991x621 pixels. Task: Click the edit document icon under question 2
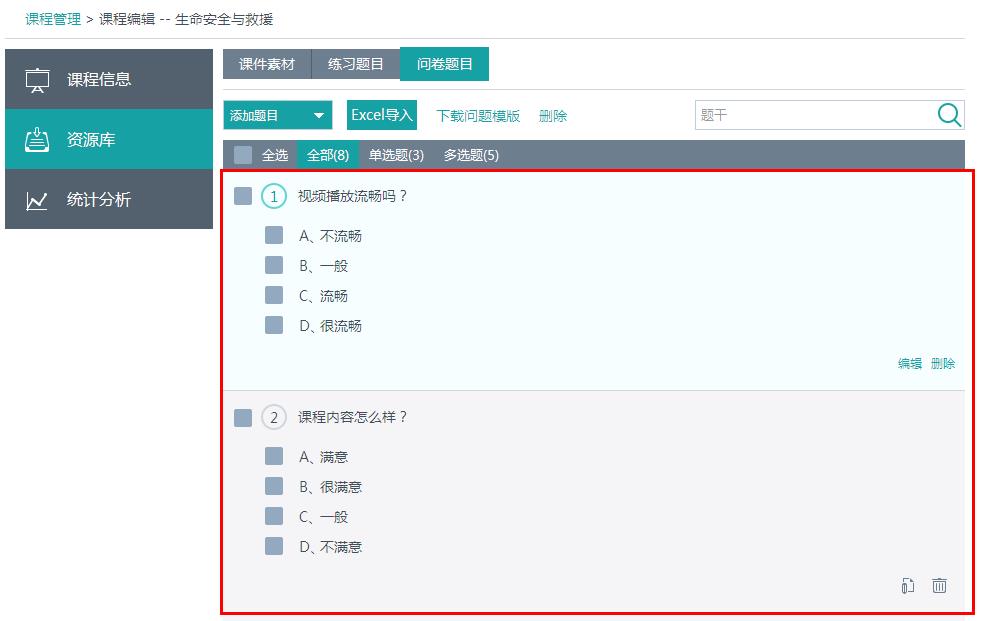click(908, 586)
